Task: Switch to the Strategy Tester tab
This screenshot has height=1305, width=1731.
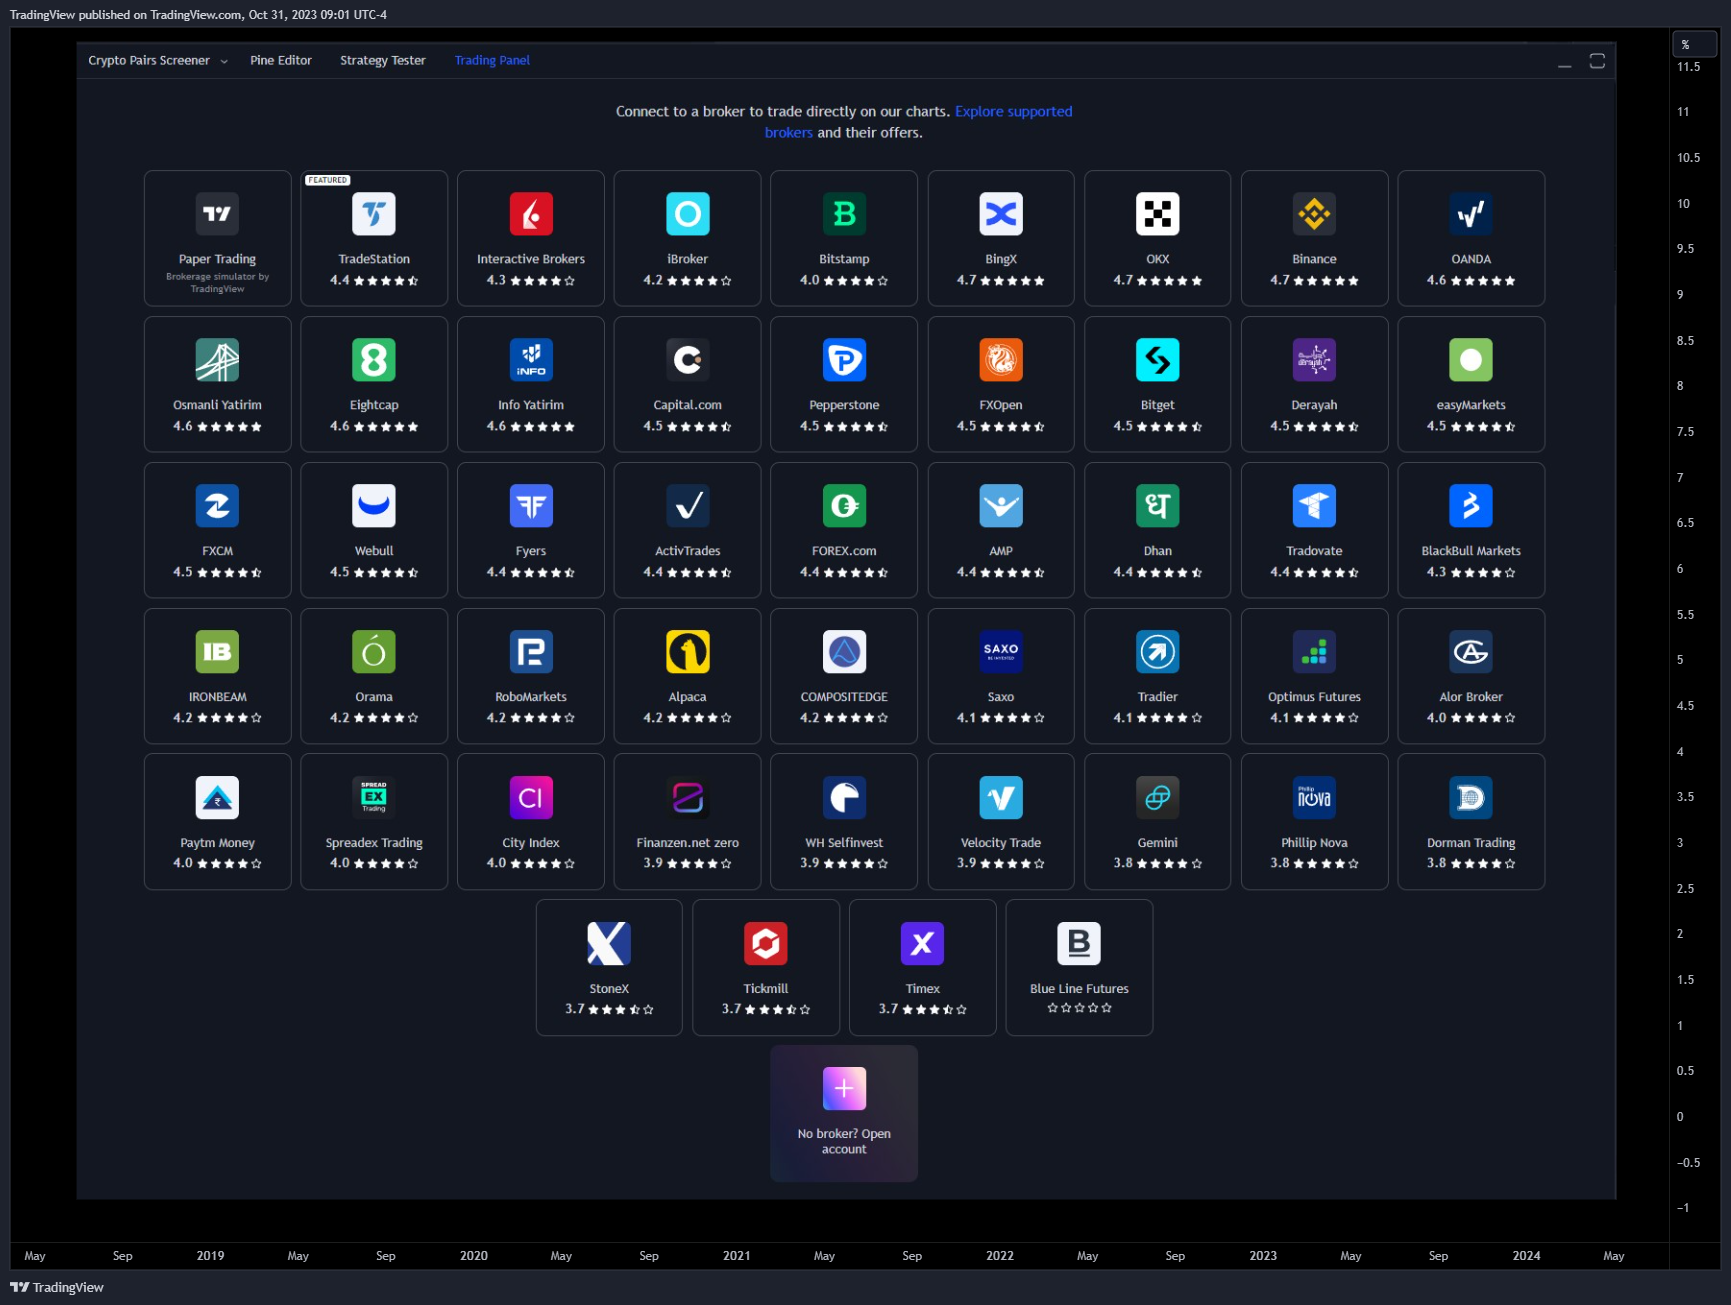Action: [383, 60]
